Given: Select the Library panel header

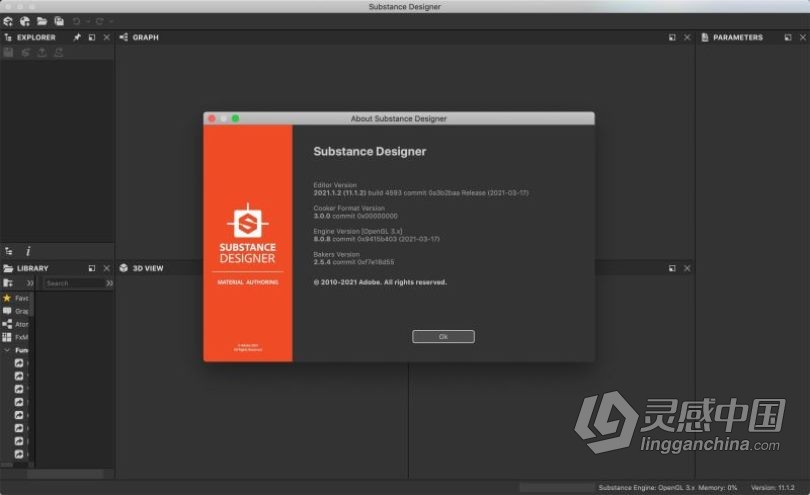Looking at the screenshot, I should [26, 268].
